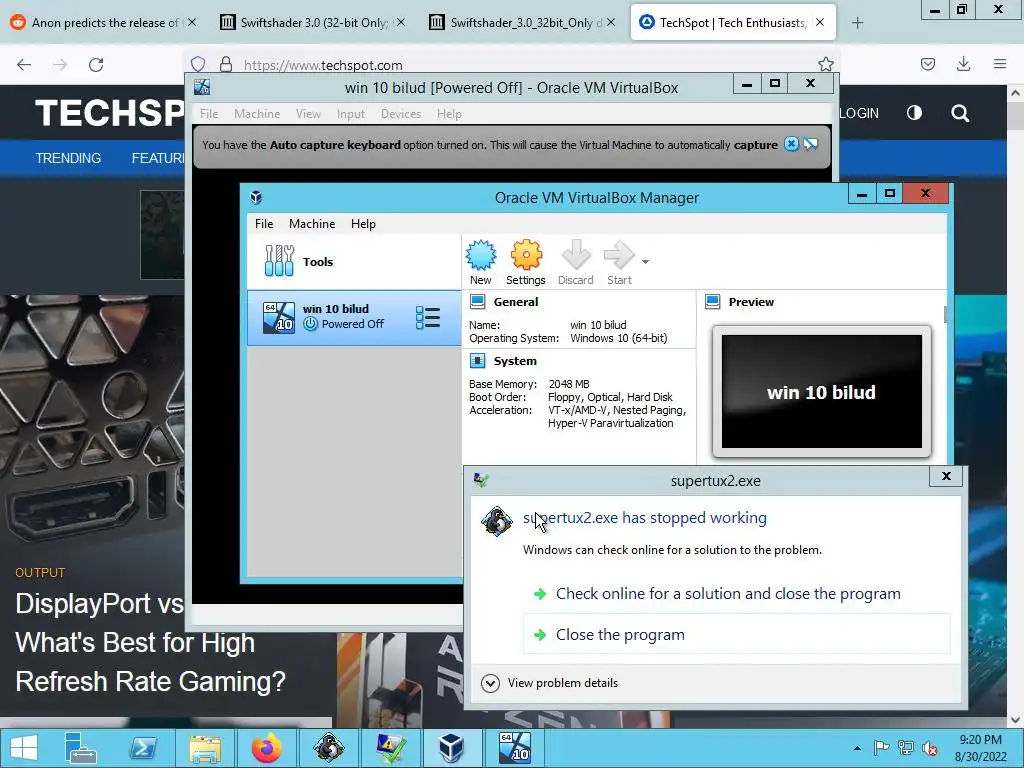Viewport: 1024px width, 768px height.
Task: Switch to Firefox on the taskbar
Action: 266,748
